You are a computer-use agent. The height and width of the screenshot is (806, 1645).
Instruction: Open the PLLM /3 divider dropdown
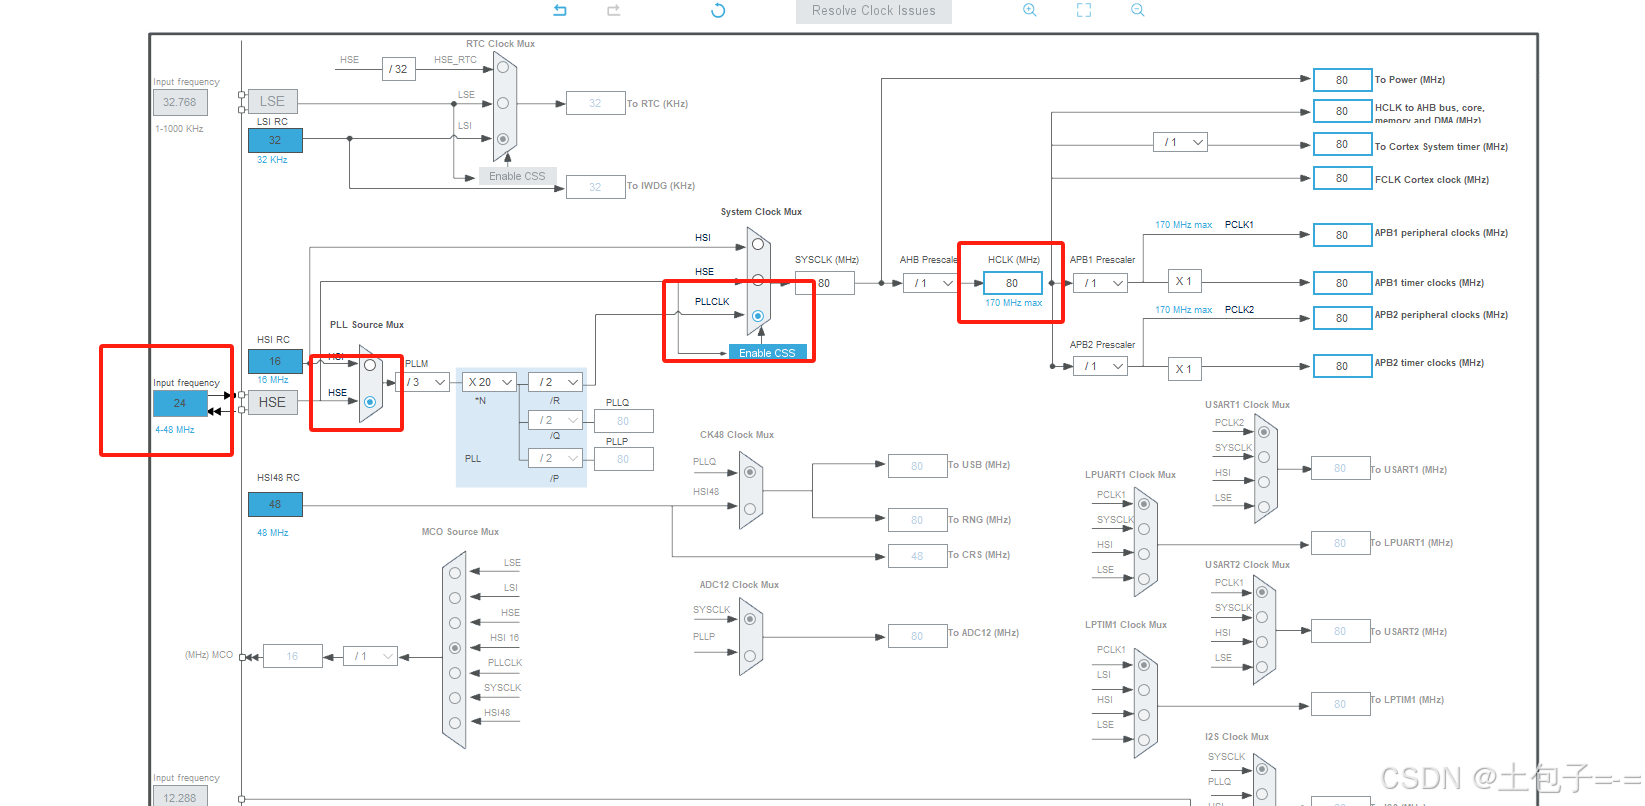(x=423, y=382)
